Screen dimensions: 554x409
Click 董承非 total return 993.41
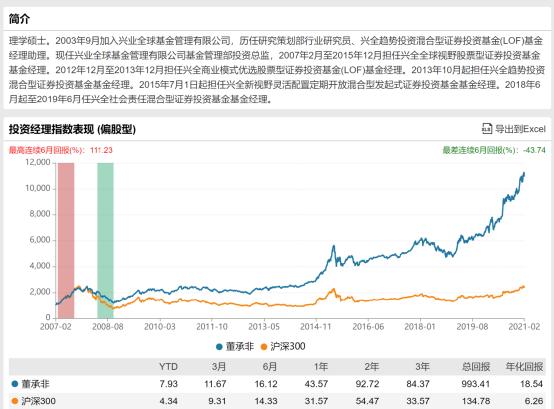[x=475, y=384]
